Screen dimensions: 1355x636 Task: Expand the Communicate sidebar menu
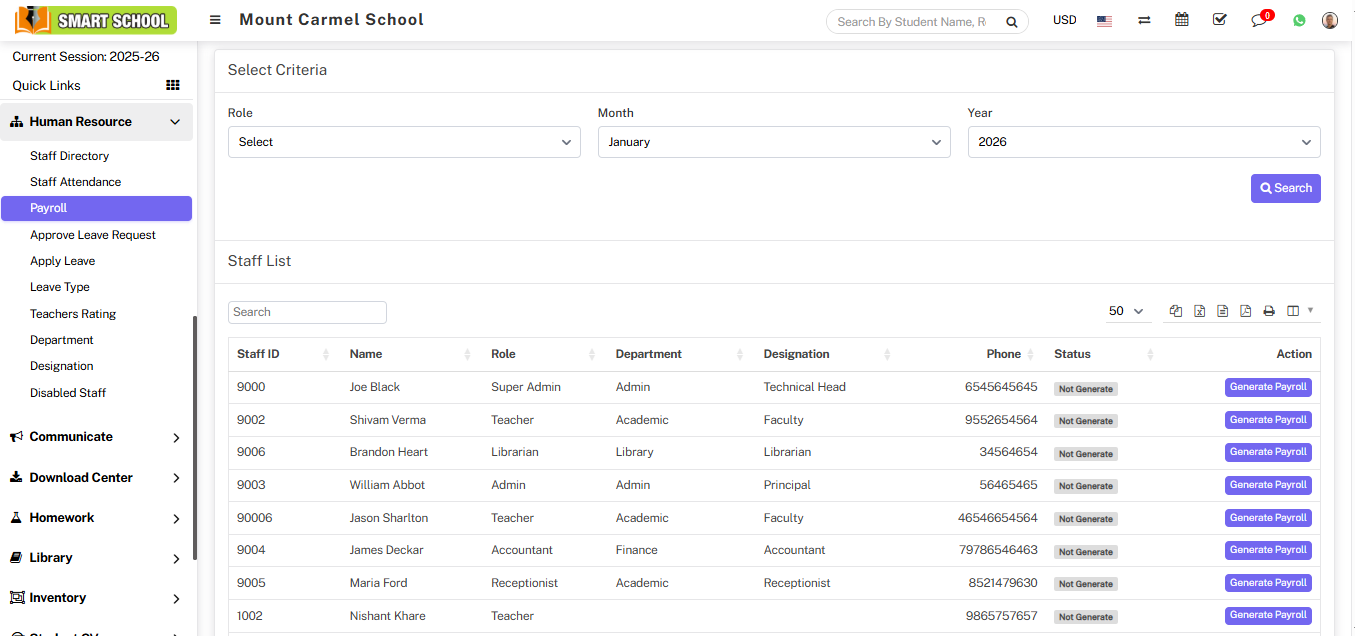(x=96, y=437)
